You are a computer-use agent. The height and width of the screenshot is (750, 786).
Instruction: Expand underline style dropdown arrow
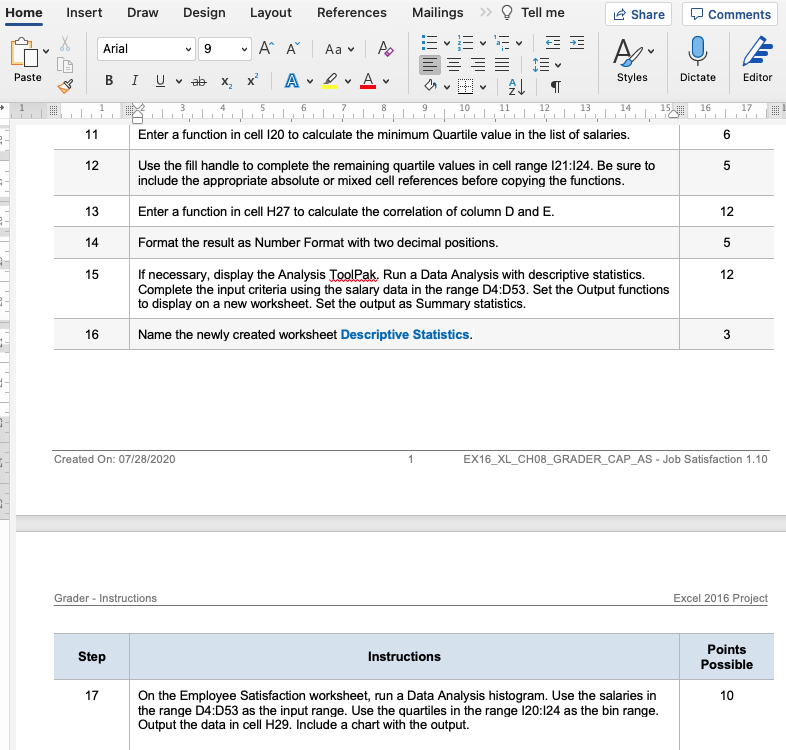(x=178, y=81)
